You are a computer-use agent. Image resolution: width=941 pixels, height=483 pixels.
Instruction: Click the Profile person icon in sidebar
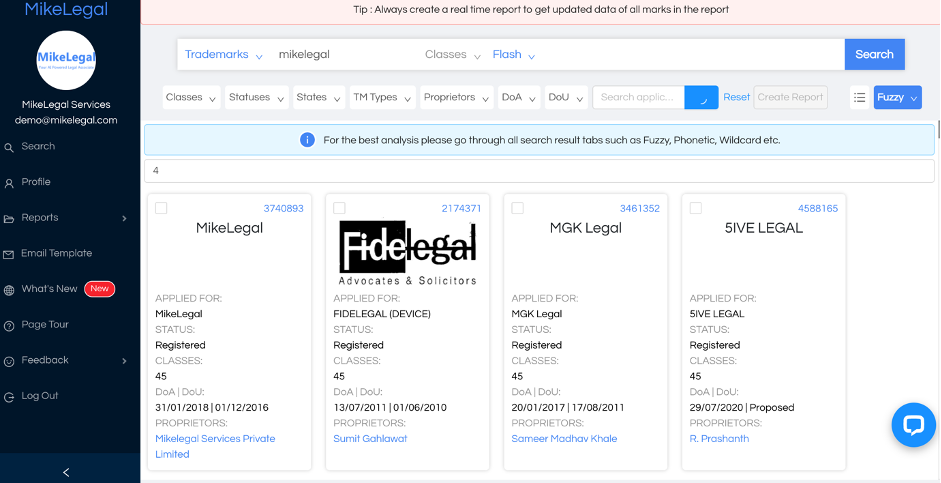[9, 183]
